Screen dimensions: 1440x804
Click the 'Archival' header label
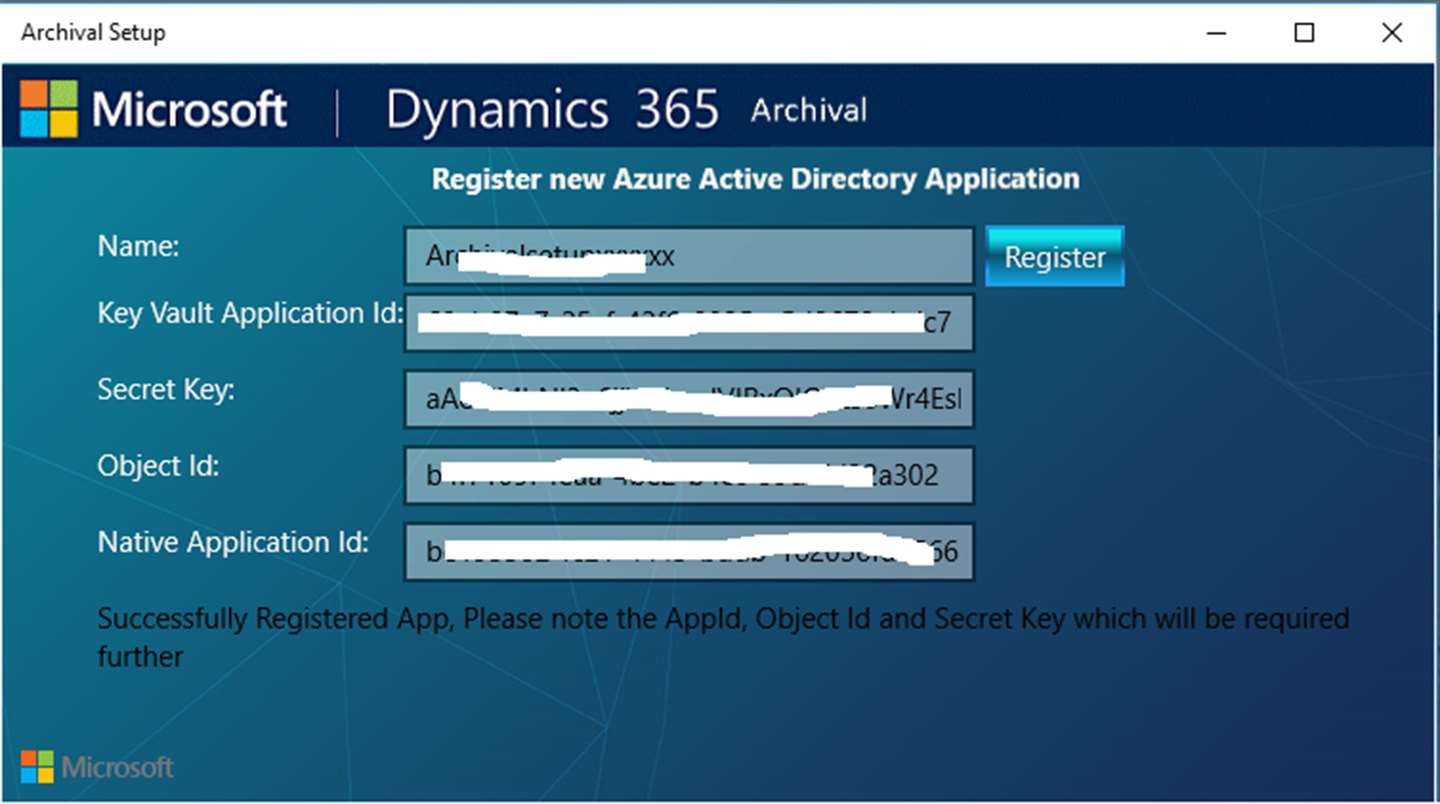point(809,109)
